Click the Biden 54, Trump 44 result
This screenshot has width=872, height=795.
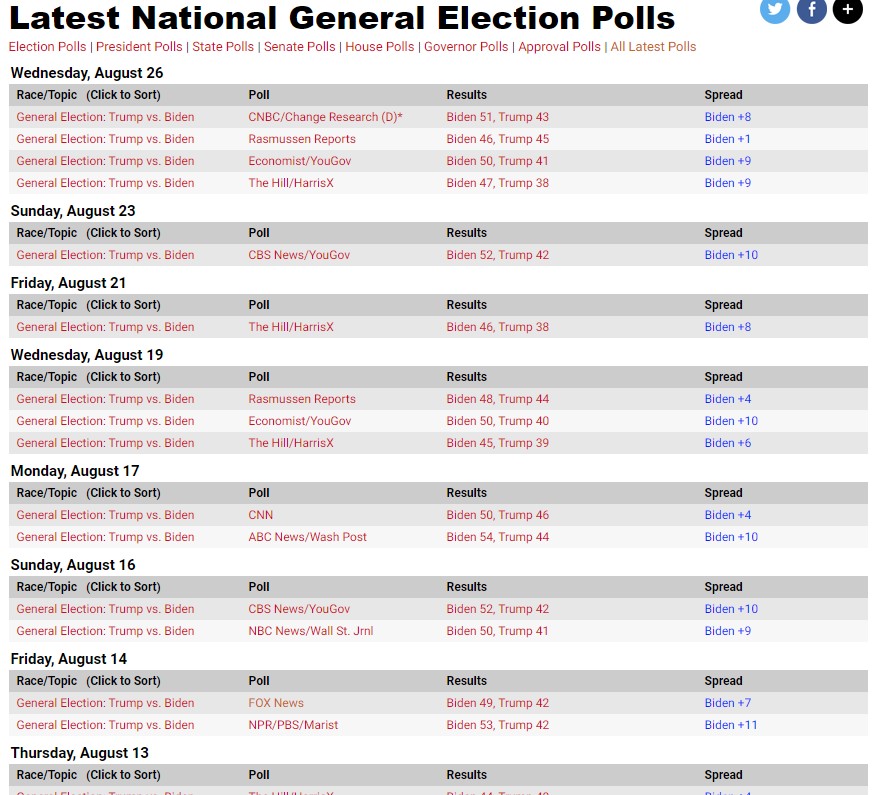[497, 537]
